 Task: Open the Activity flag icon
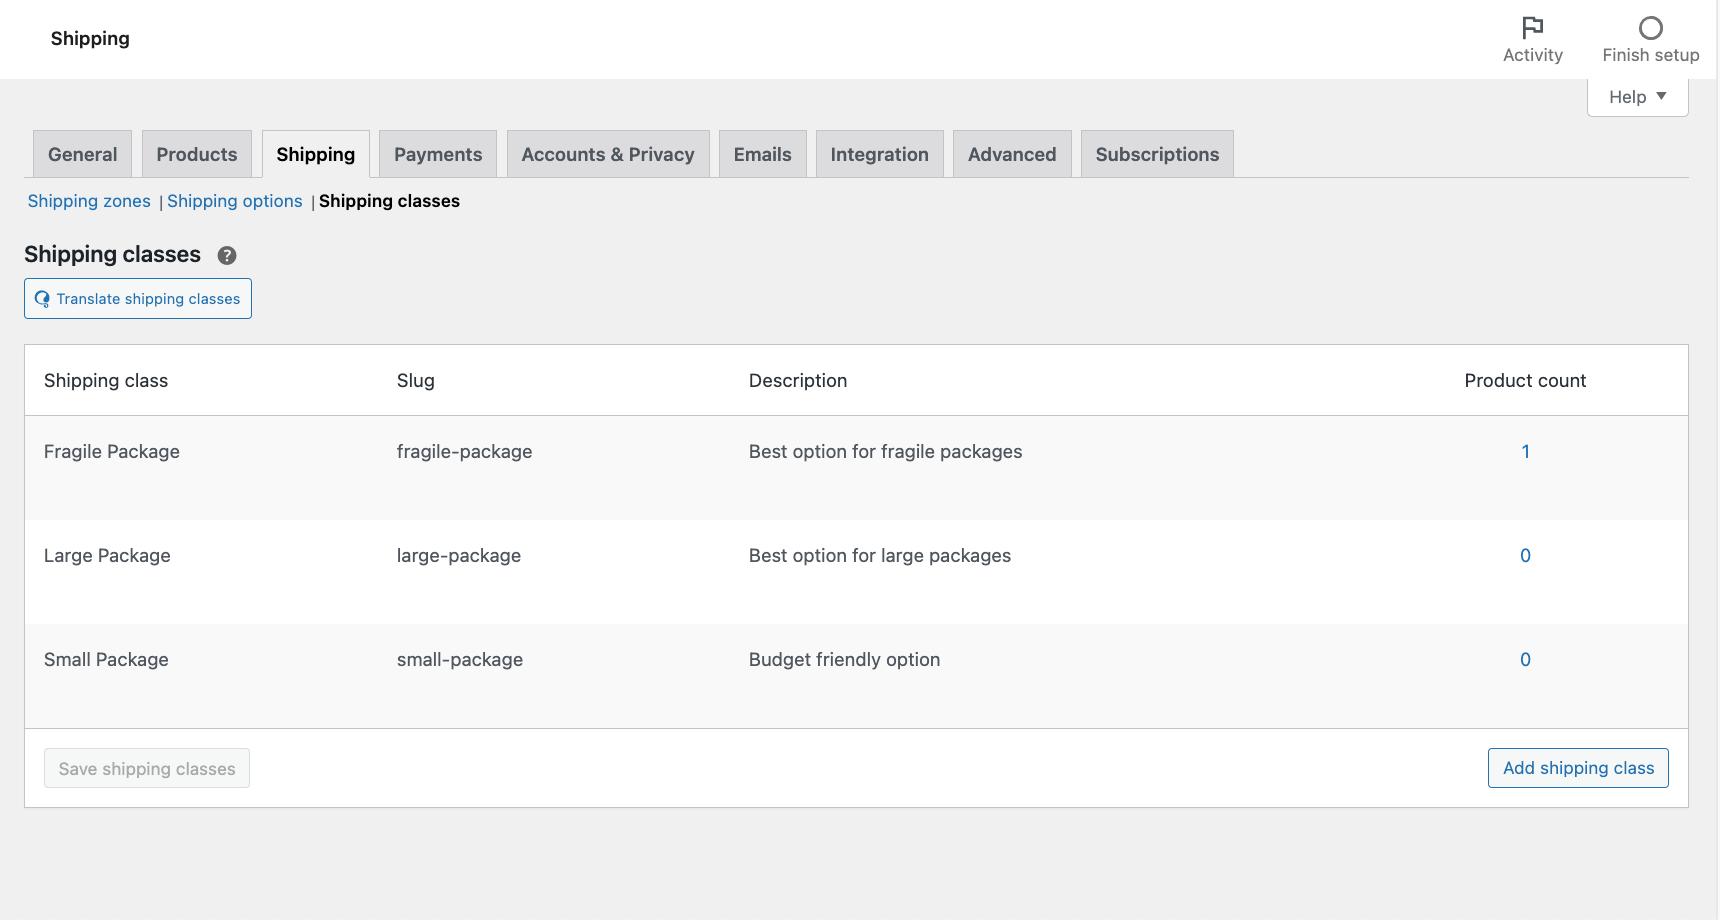(x=1532, y=27)
